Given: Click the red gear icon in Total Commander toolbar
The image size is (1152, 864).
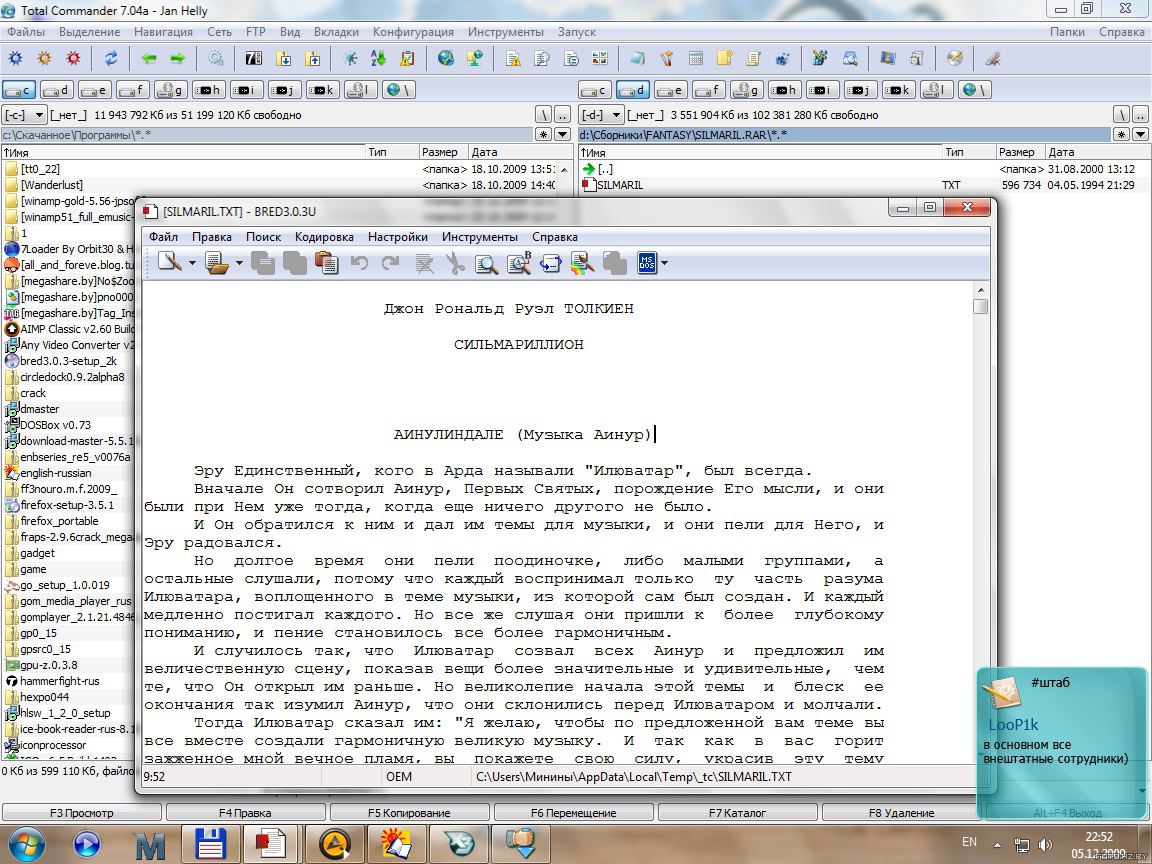Looking at the screenshot, I should 73,58.
